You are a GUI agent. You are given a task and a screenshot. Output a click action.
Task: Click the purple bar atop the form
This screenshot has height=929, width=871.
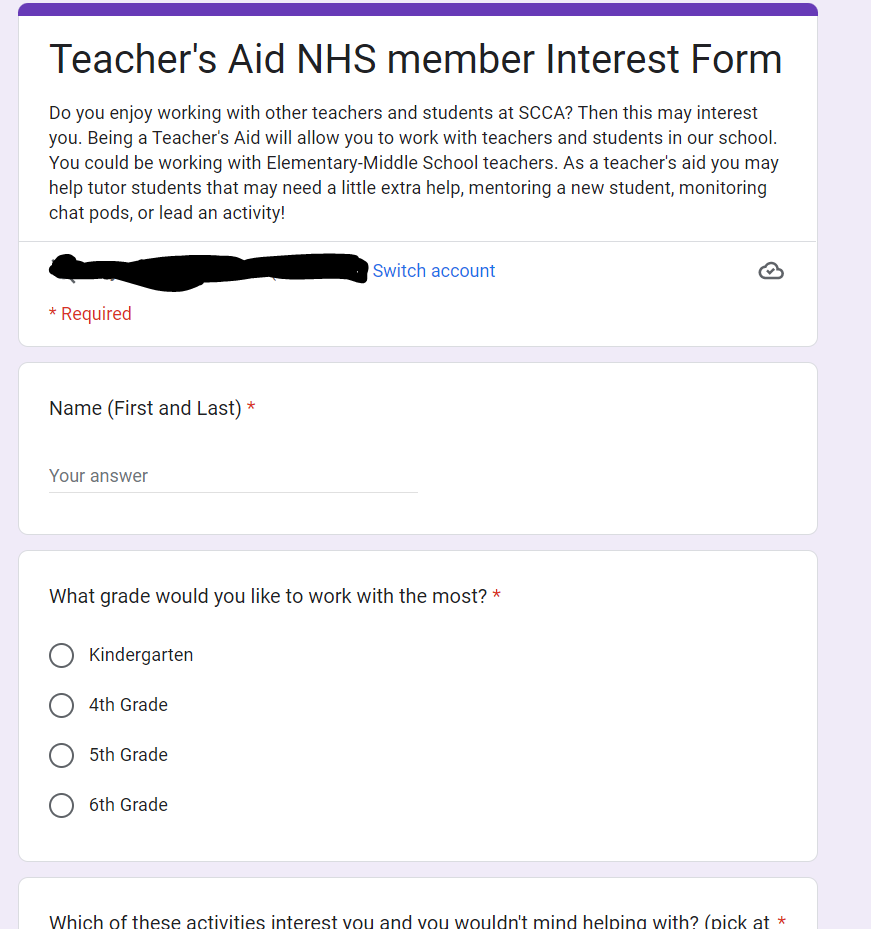418,9
